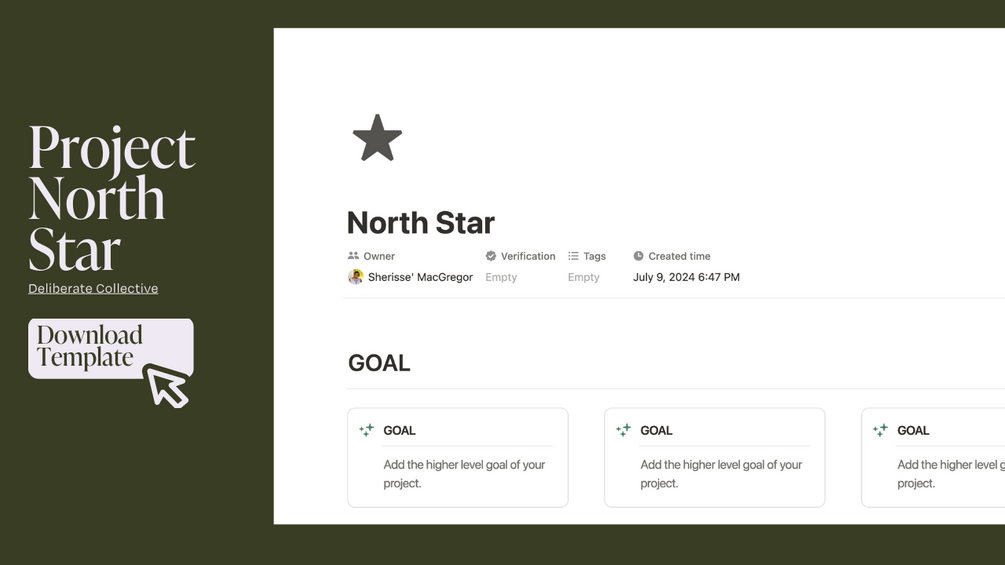1005x565 pixels.
Task: Click the cursor arrow graphic on Download Template
Action: 167,386
